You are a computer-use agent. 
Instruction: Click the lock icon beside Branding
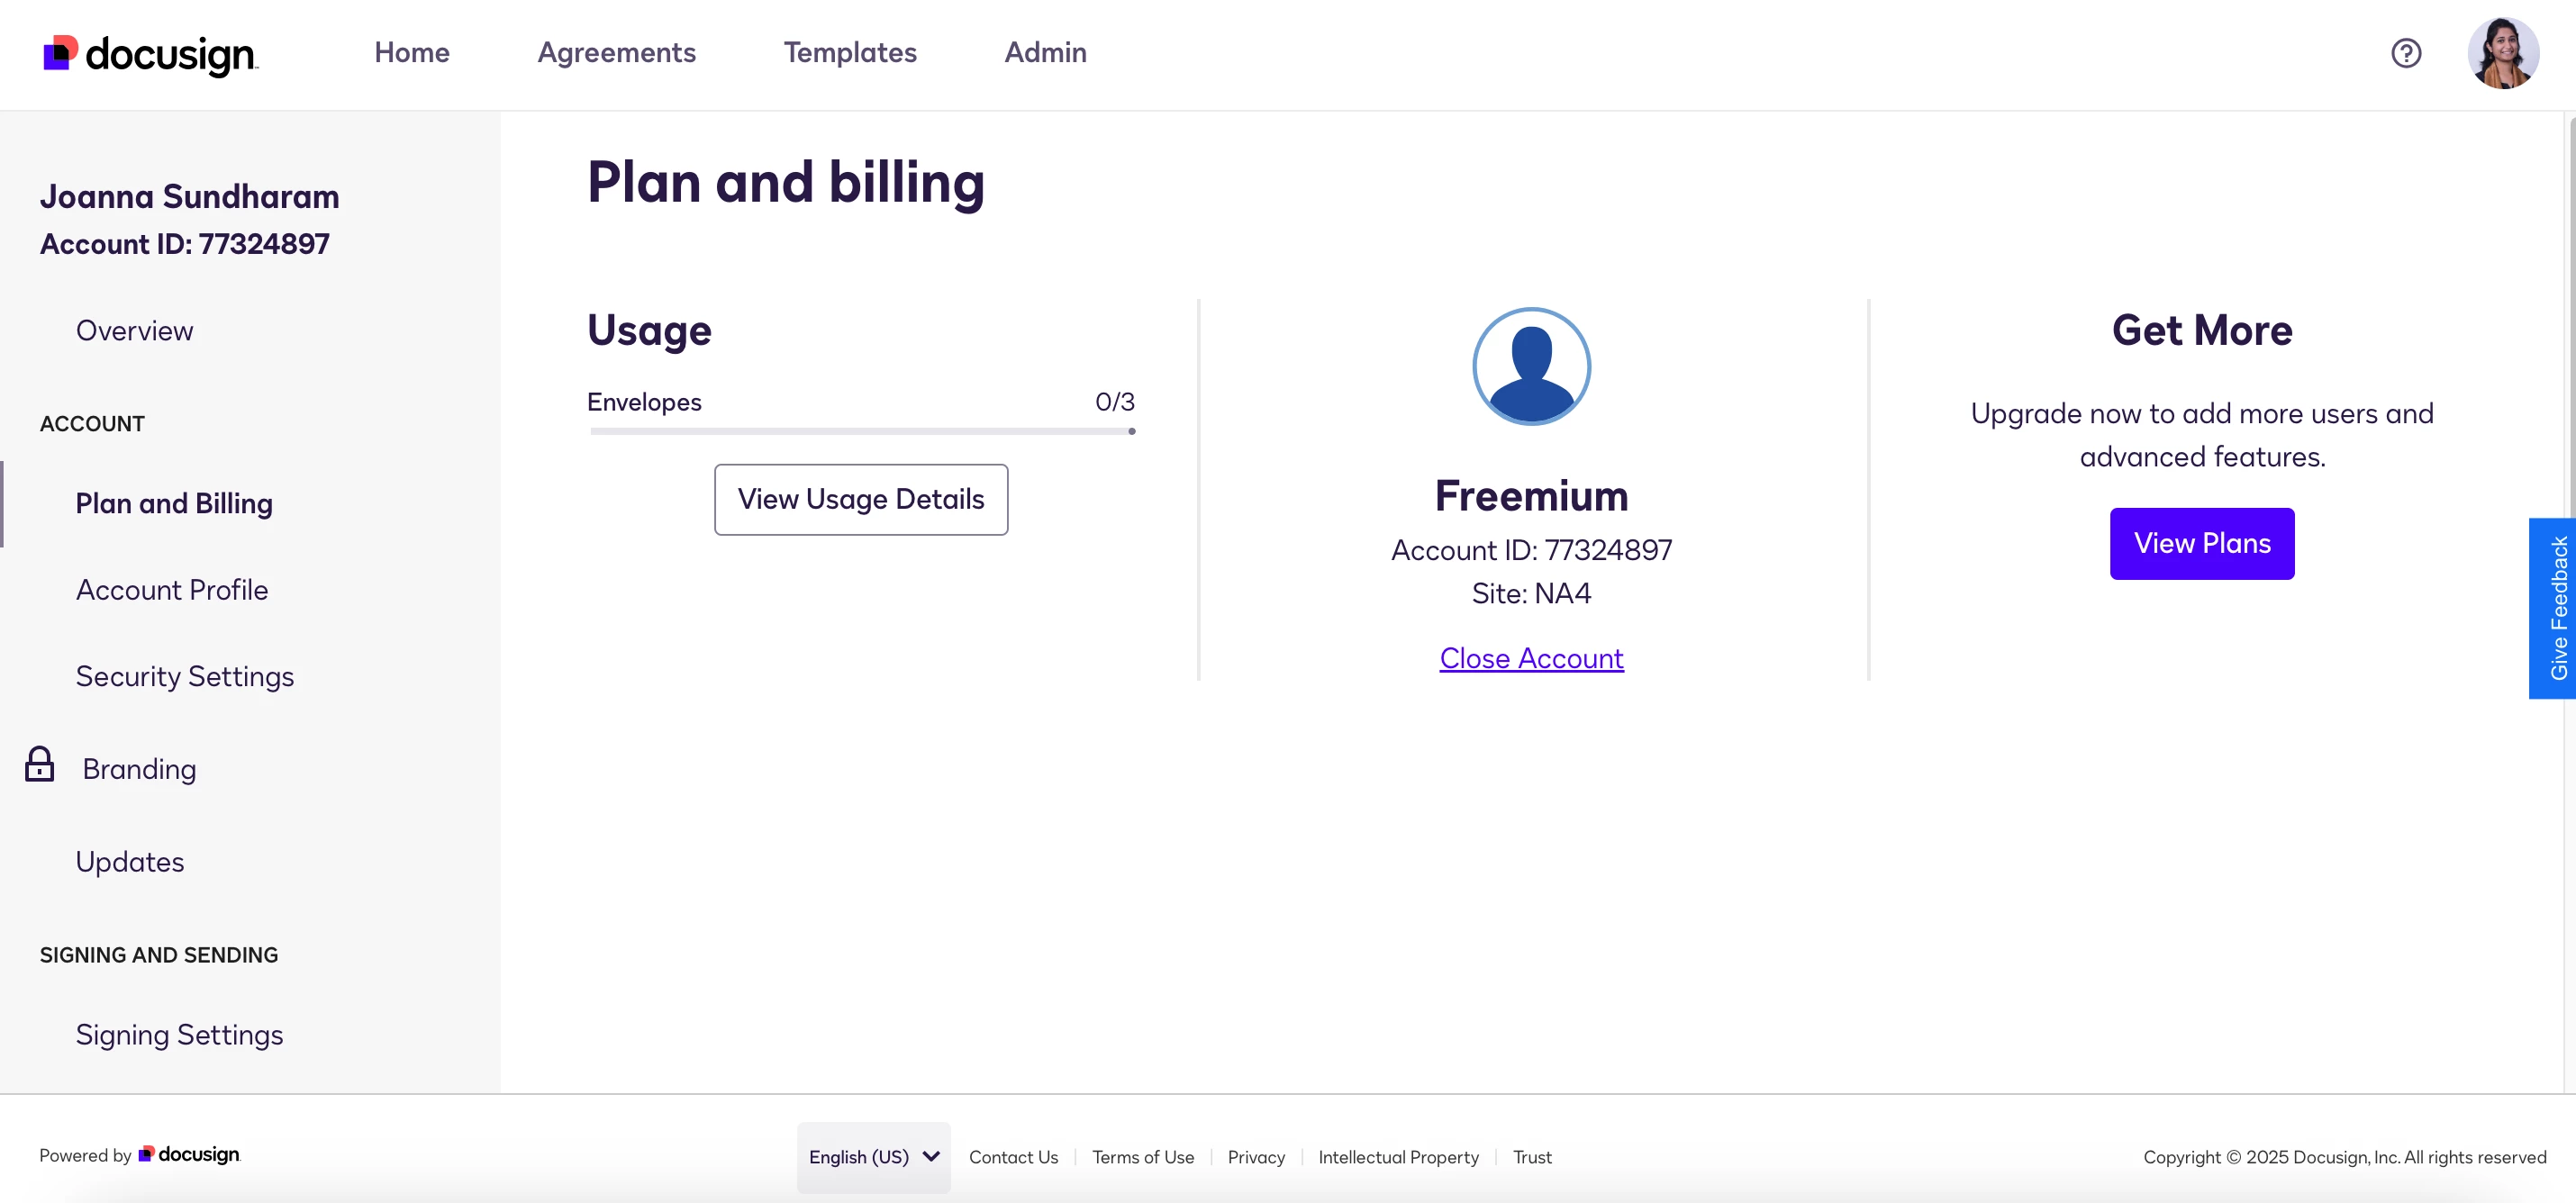click(40, 765)
